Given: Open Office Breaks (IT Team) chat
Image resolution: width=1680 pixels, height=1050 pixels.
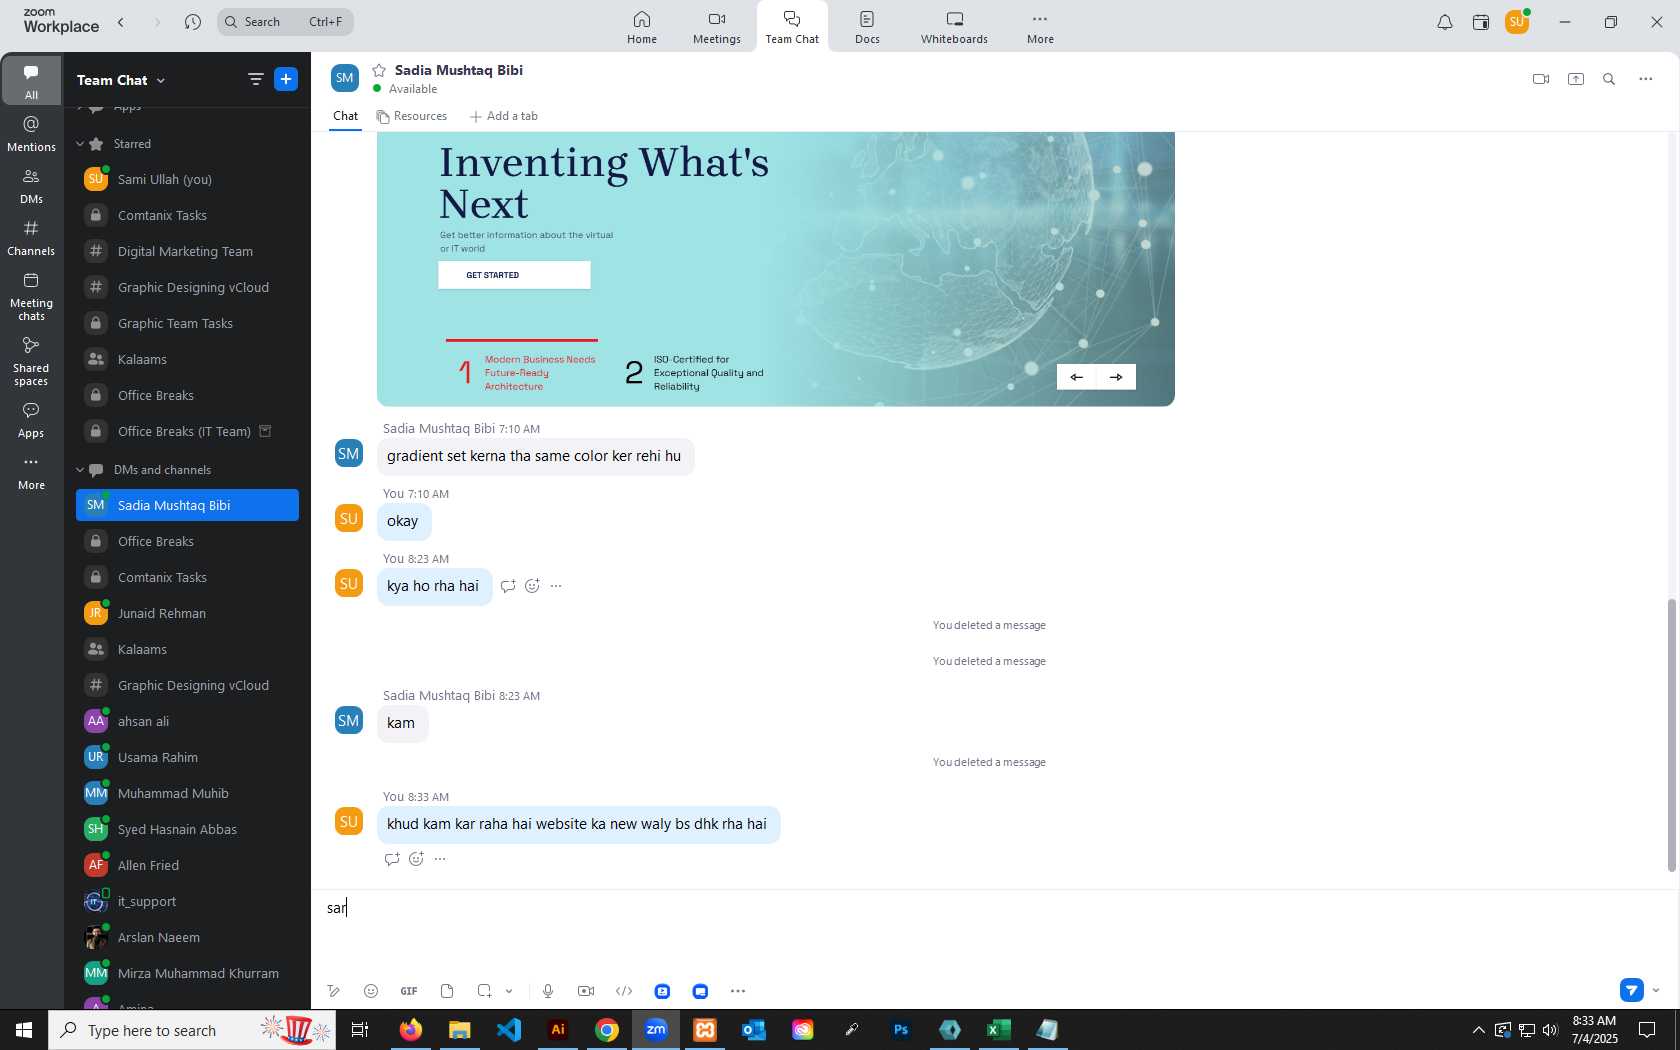Looking at the screenshot, I should [187, 431].
